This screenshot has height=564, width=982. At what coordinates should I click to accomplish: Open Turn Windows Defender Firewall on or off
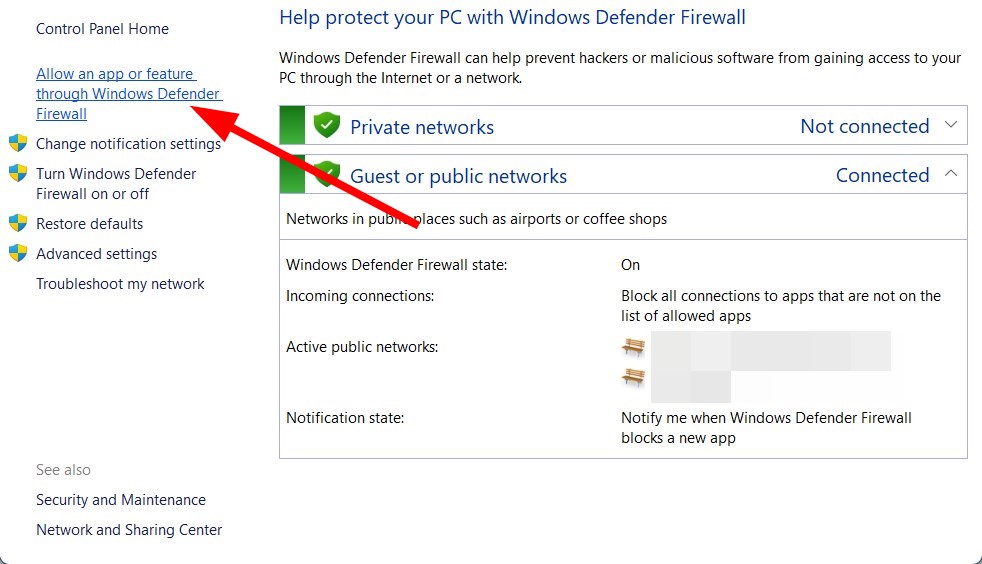click(116, 183)
